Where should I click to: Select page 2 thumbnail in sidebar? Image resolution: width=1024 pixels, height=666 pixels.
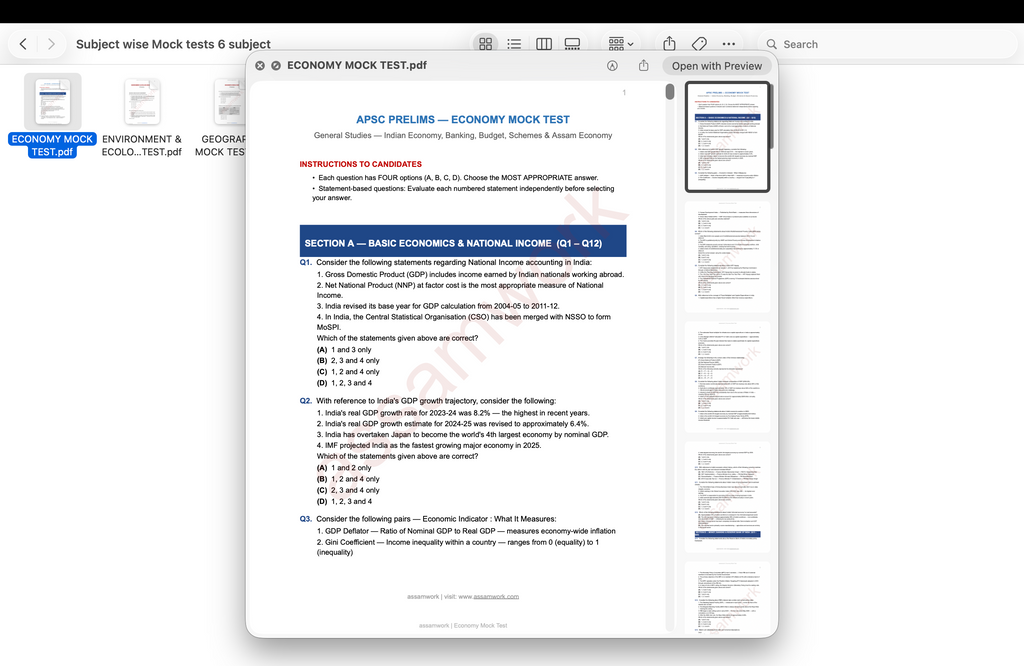point(728,257)
